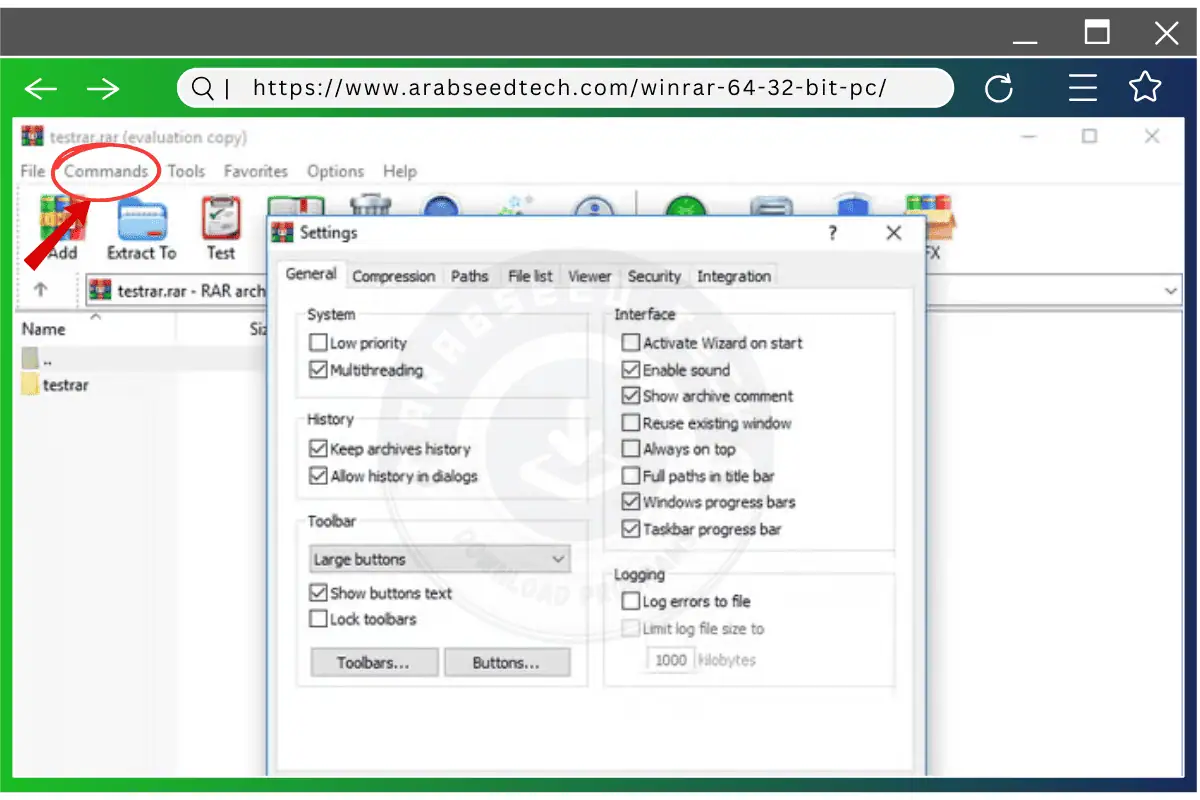Expand the Large buttons dropdown
This screenshot has width=1200, height=800.
(558, 559)
